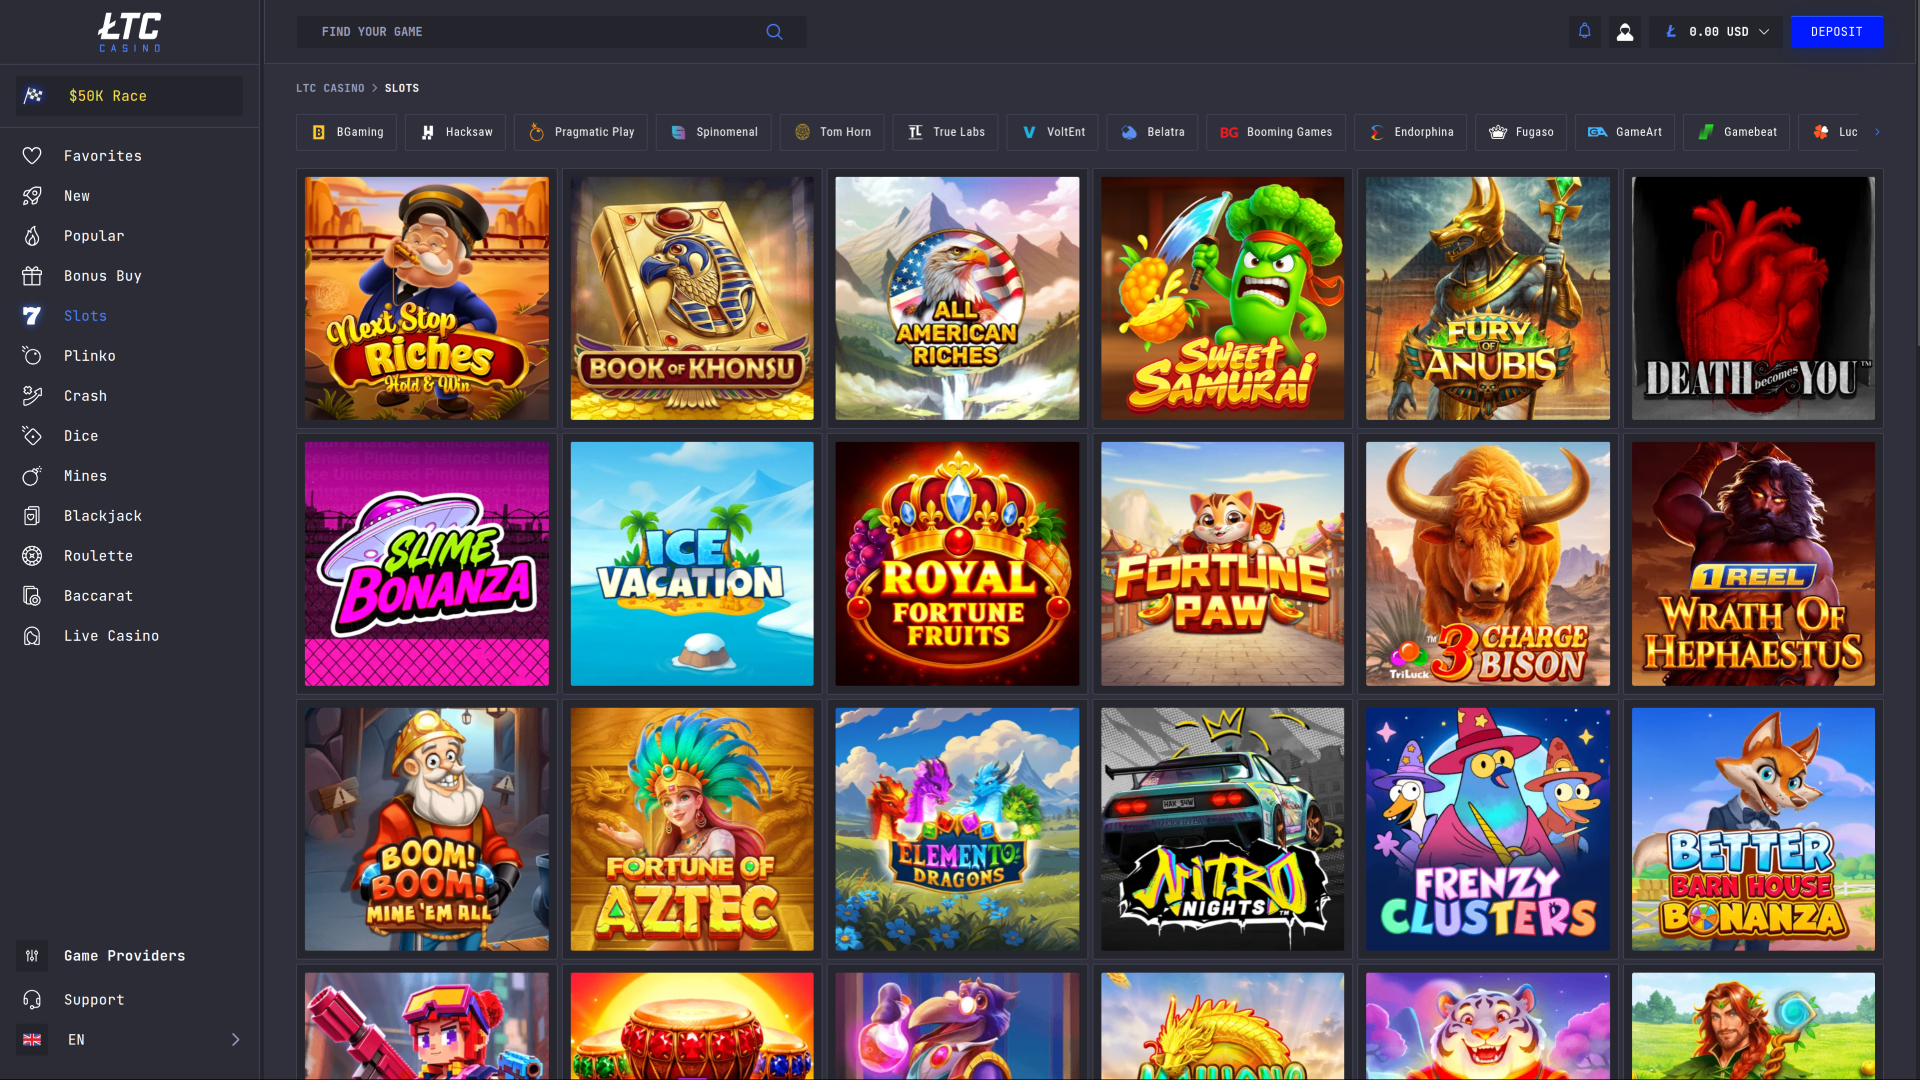The image size is (1920, 1080).
Task: Click the Roulette wheel icon in sidebar
Action: click(x=32, y=556)
